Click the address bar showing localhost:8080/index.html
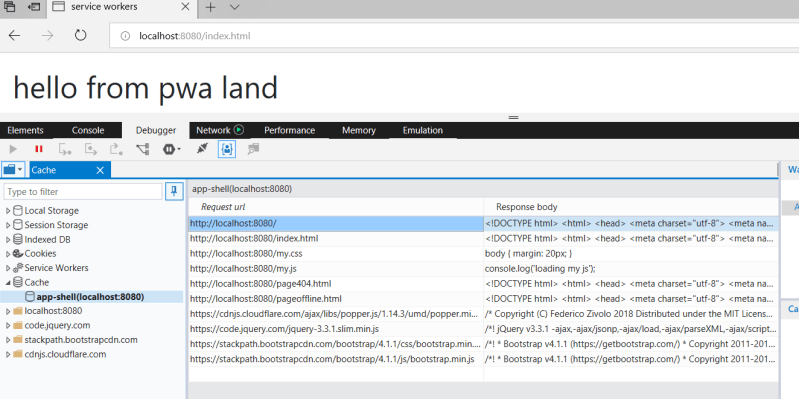Image resolution: width=799 pixels, height=399 pixels. point(454,36)
